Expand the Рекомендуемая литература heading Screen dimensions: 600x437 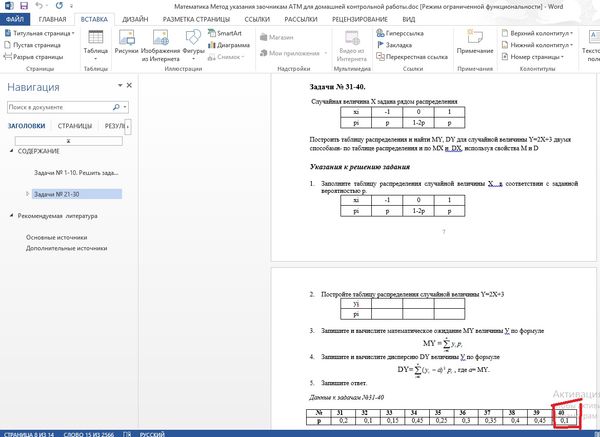pos(11,215)
